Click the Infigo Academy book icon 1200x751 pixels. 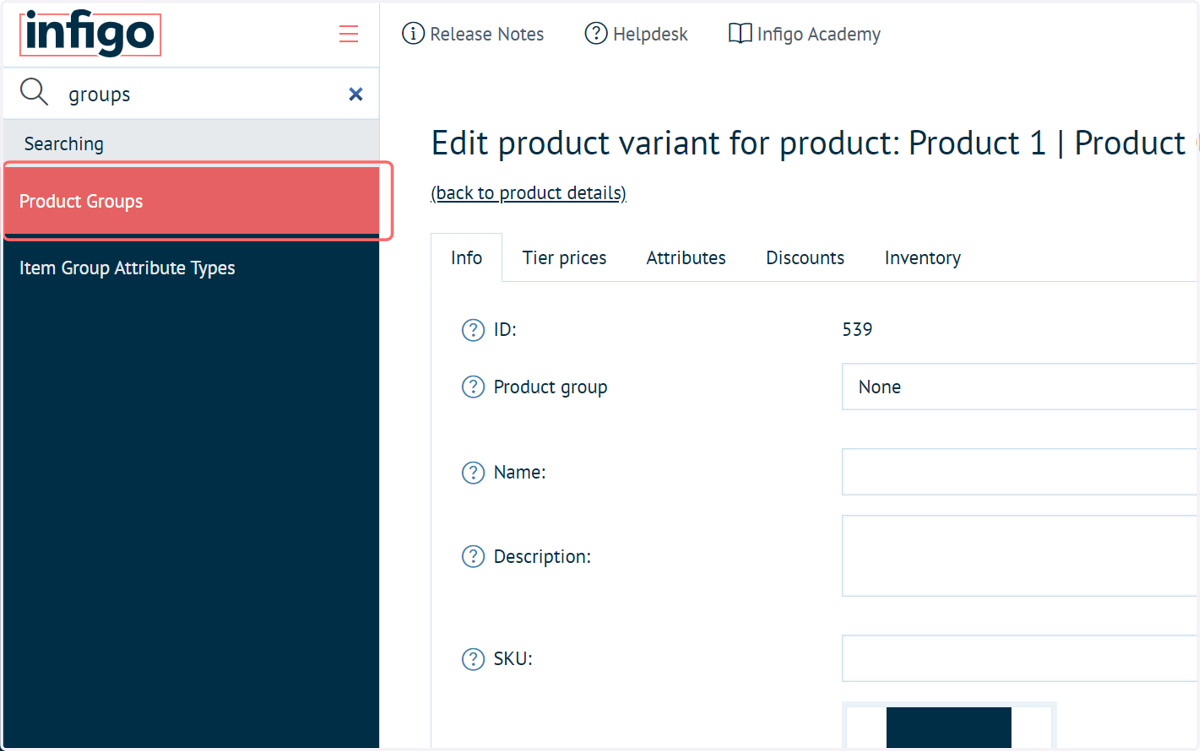pyautogui.click(x=740, y=34)
